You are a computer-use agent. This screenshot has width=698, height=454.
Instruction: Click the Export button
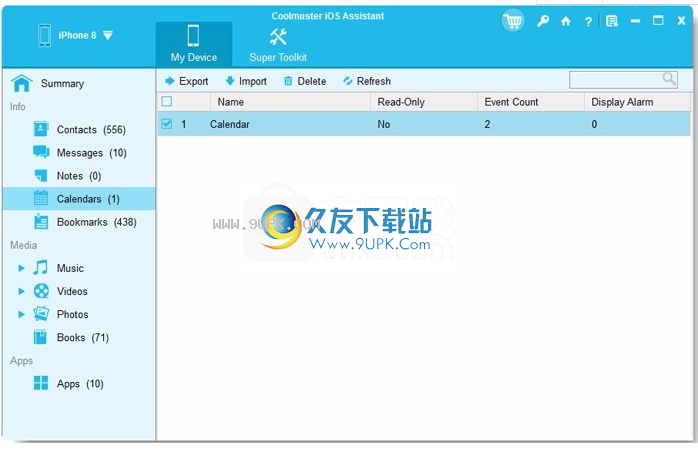(187, 81)
